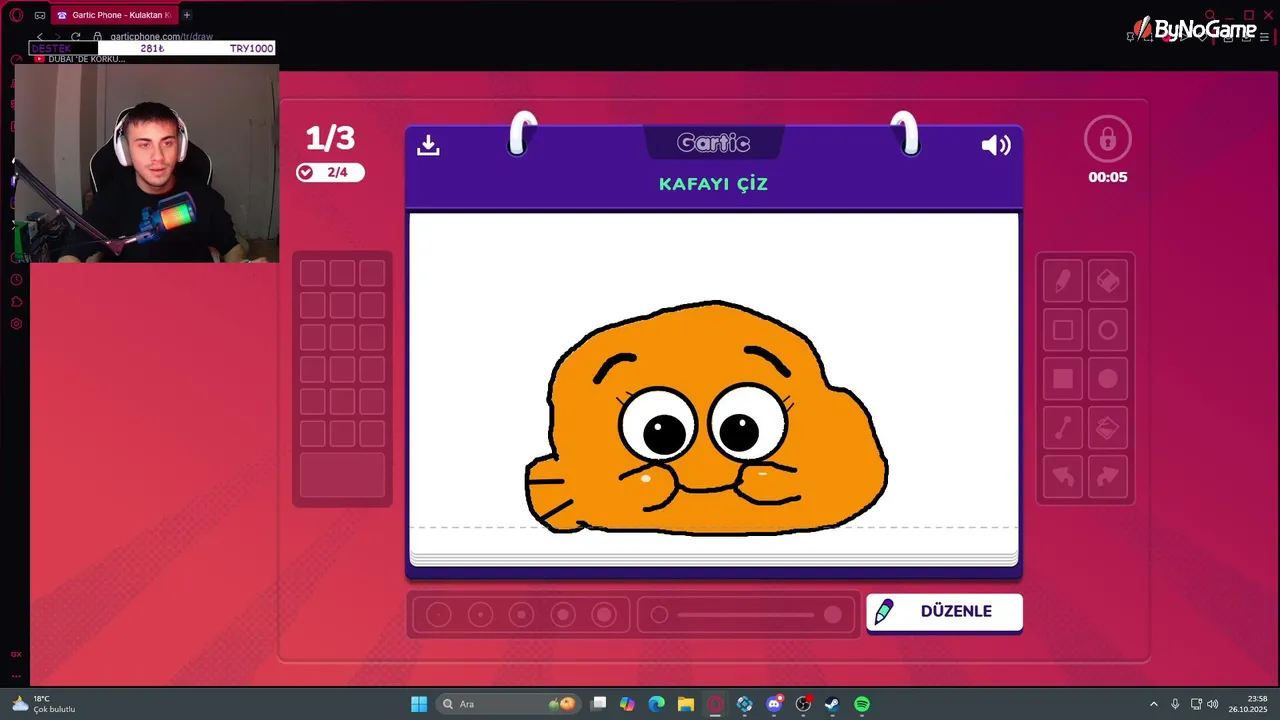Click the lock icon above the timer
Screen dimensions: 1280x720
(1108, 140)
